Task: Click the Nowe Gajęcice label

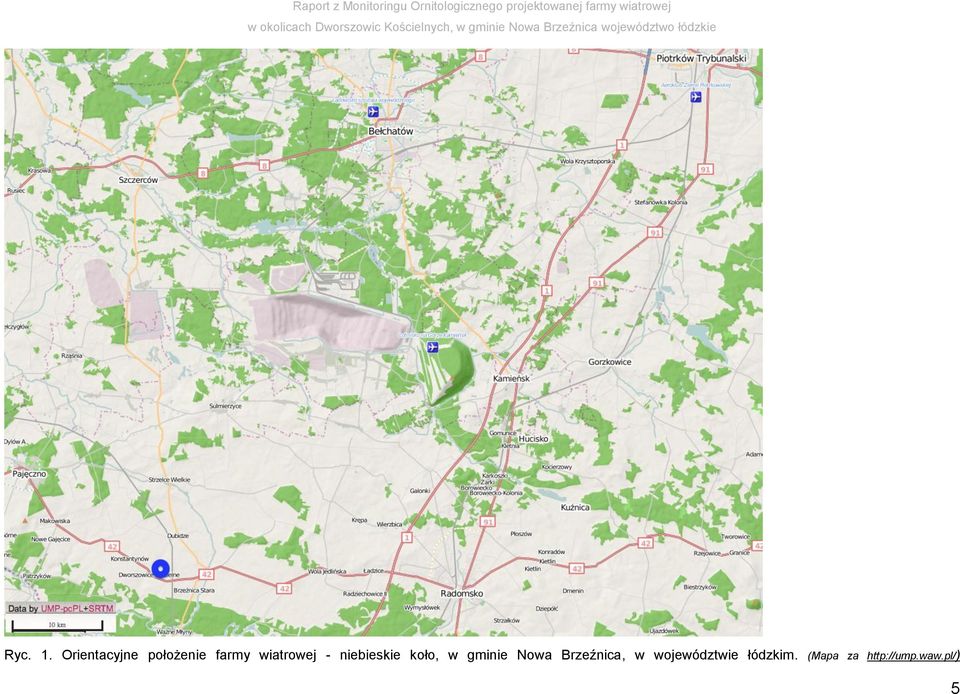Action: pyautogui.click(x=51, y=539)
